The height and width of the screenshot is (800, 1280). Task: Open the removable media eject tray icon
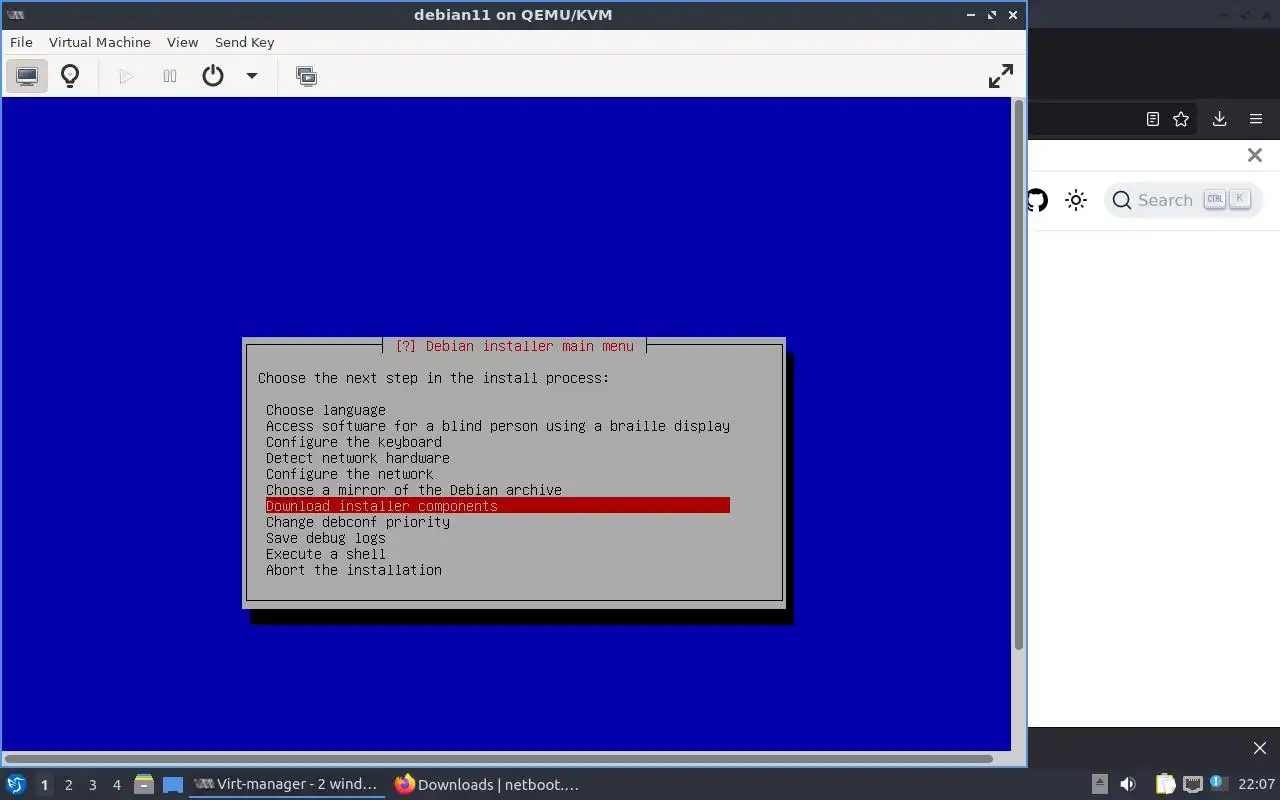tap(1099, 784)
